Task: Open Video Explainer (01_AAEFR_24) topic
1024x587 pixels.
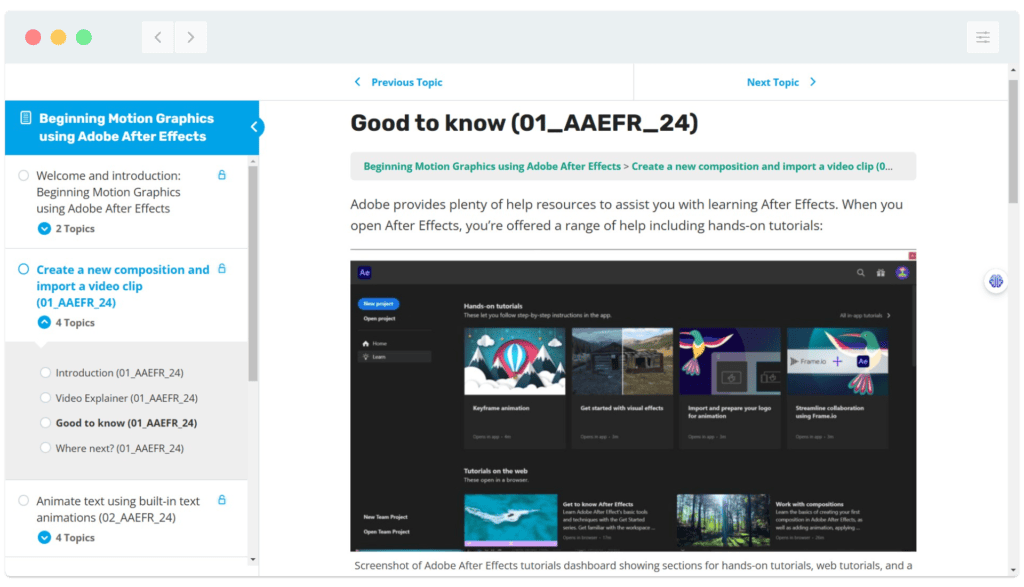Action: [126, 398]
